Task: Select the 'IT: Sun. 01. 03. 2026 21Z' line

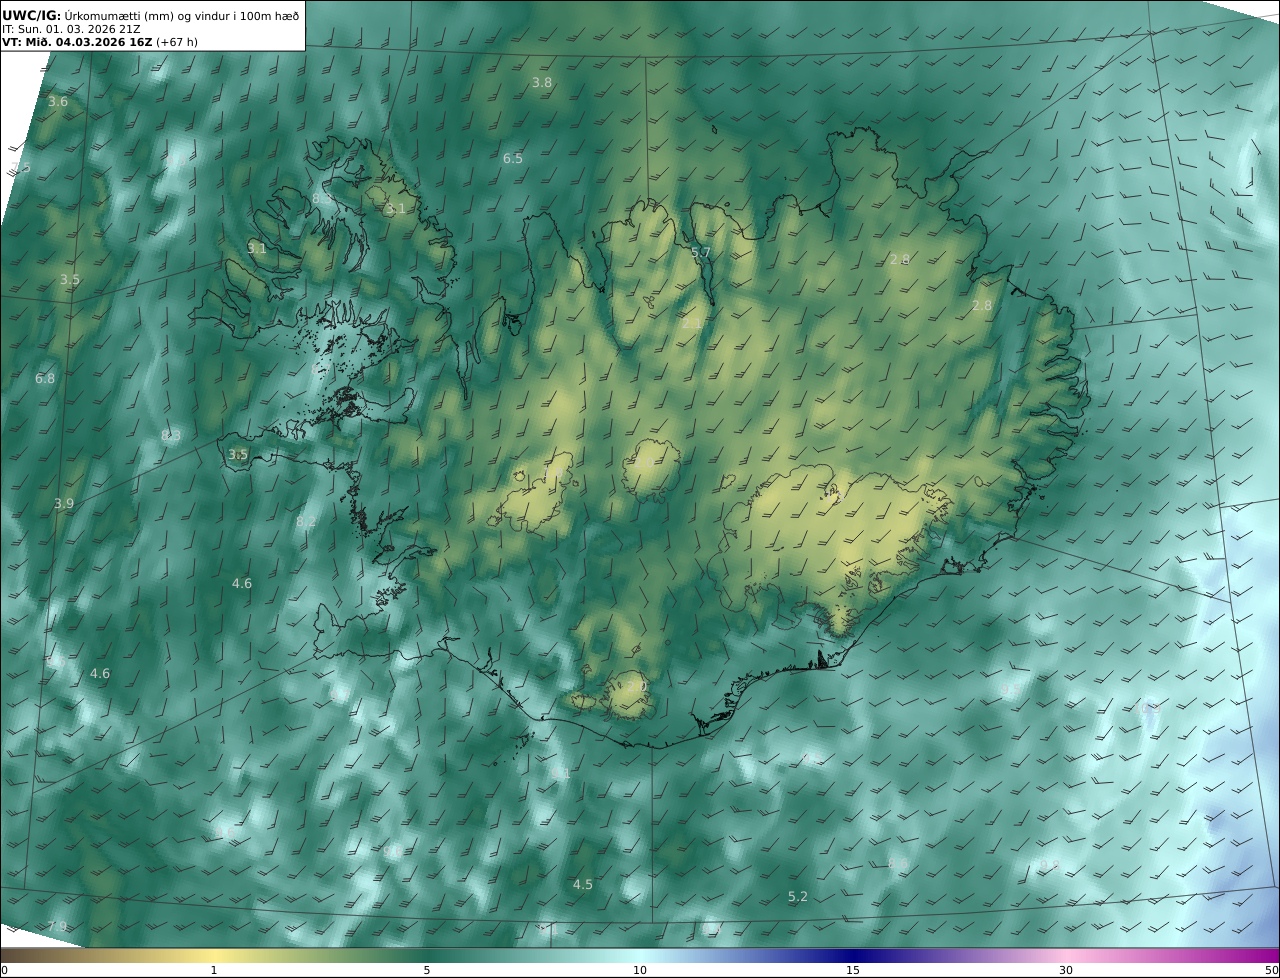Action: tap(71, 29)
